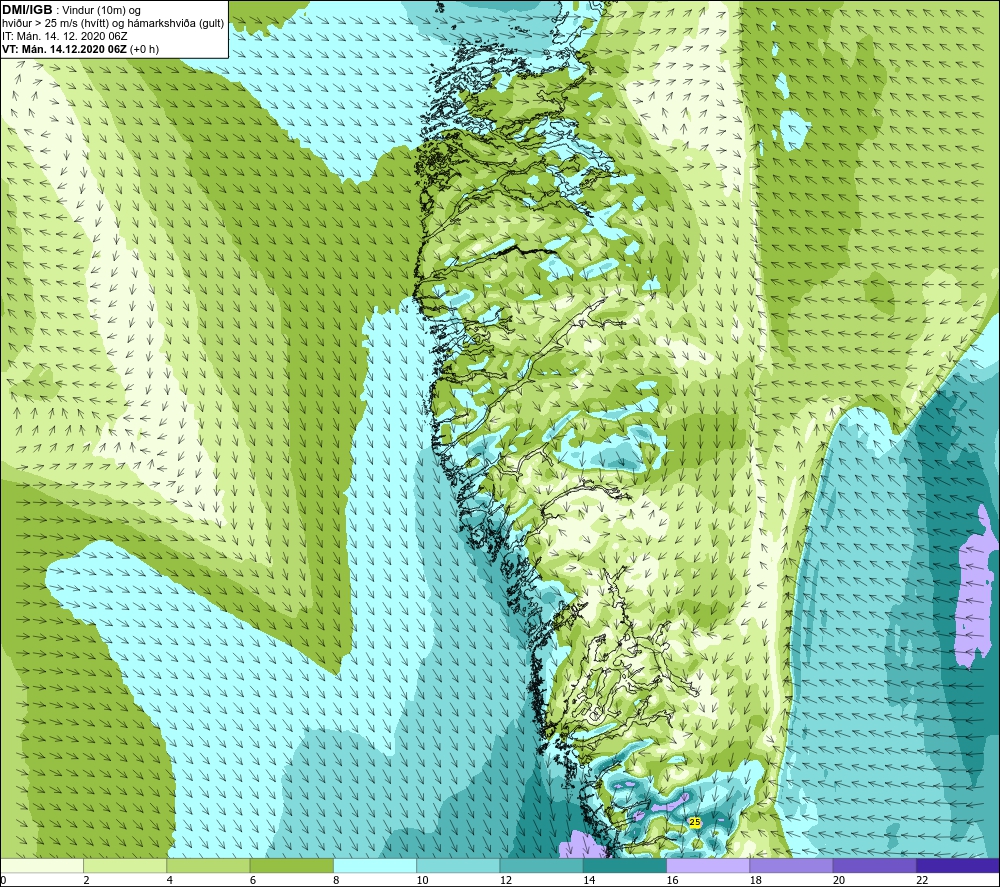Click the 12-14 m/s teal legend swatch

[x=541, y=865]
